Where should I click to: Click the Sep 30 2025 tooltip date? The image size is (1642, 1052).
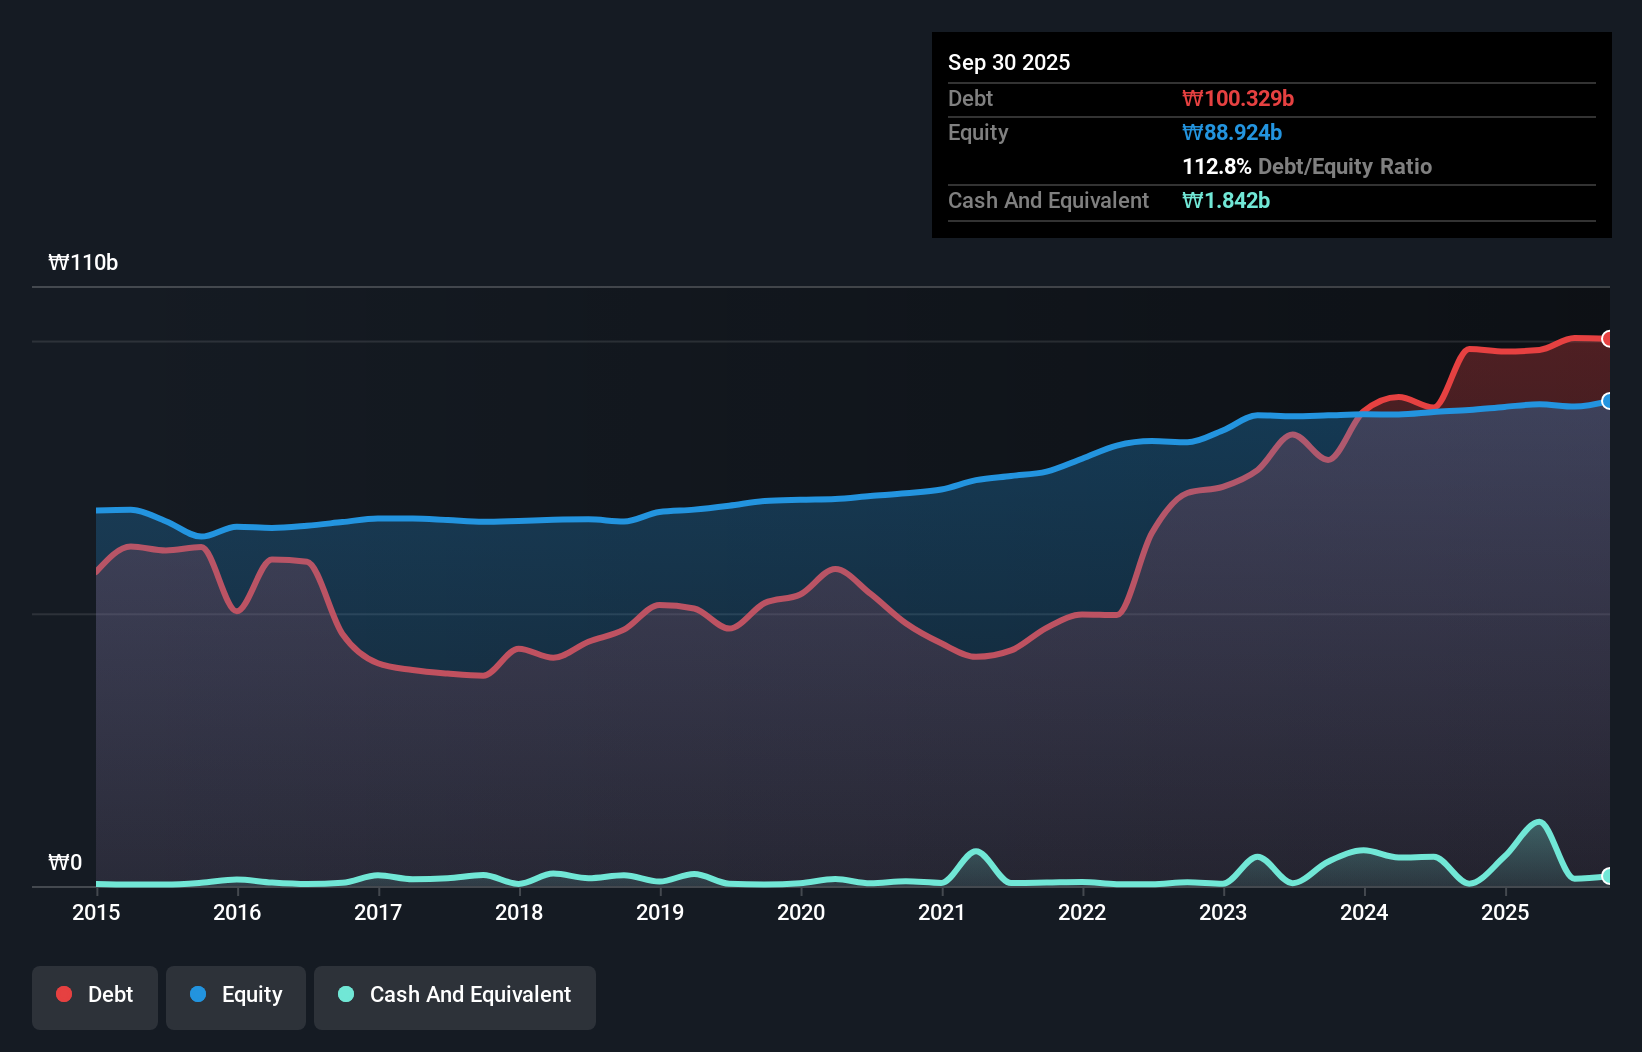point(1009,62)
